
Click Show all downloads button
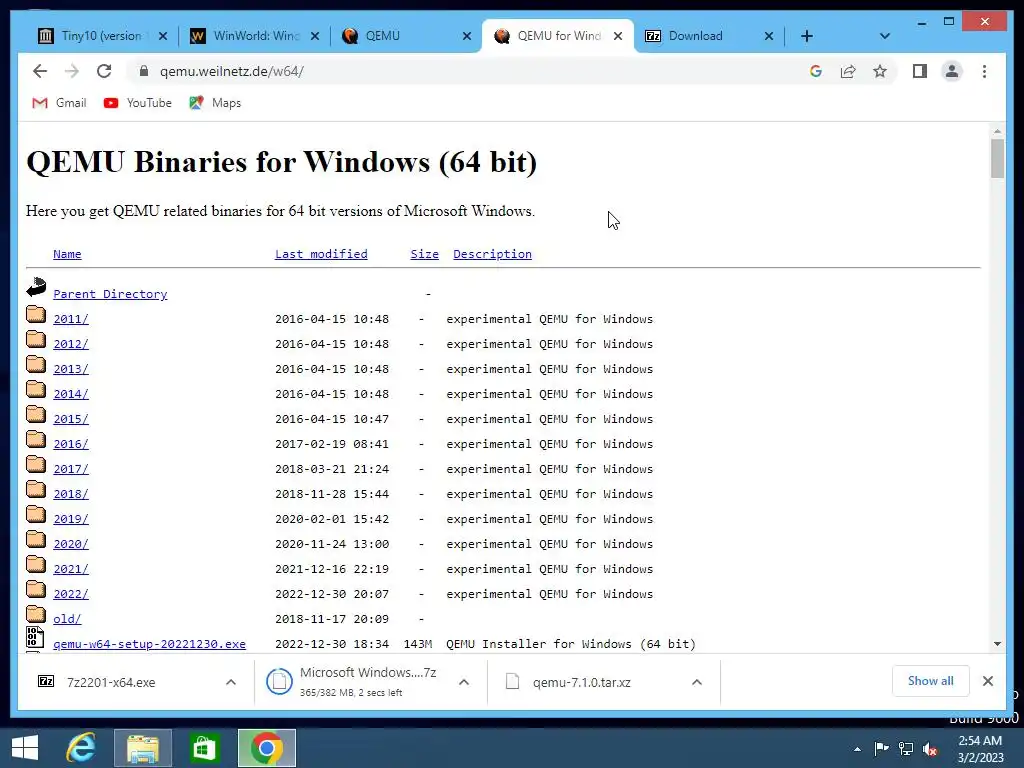(930, 681)
